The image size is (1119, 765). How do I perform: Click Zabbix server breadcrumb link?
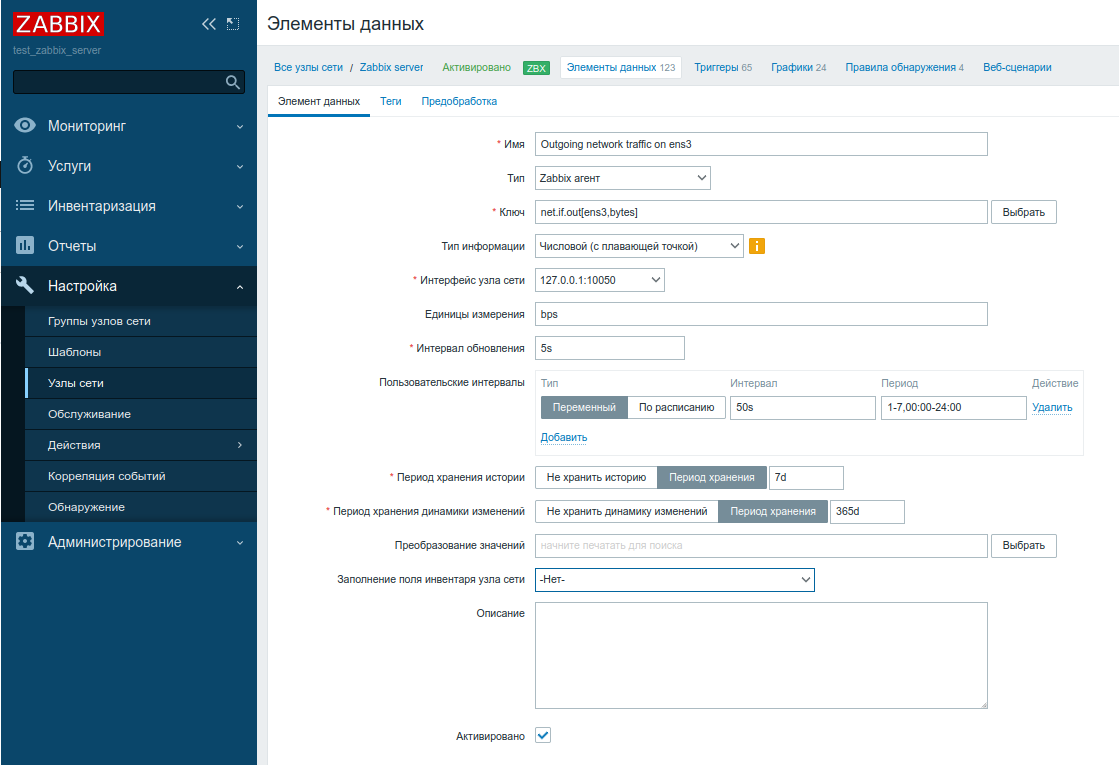click(391, 67)
